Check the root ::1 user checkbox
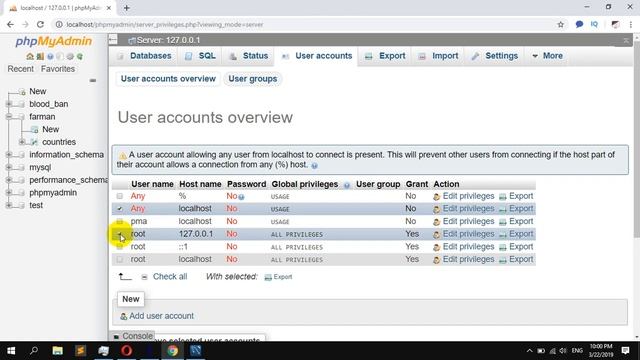Image resolution: width=640 pixels, height=360 pixels. [x=120, y=247]
